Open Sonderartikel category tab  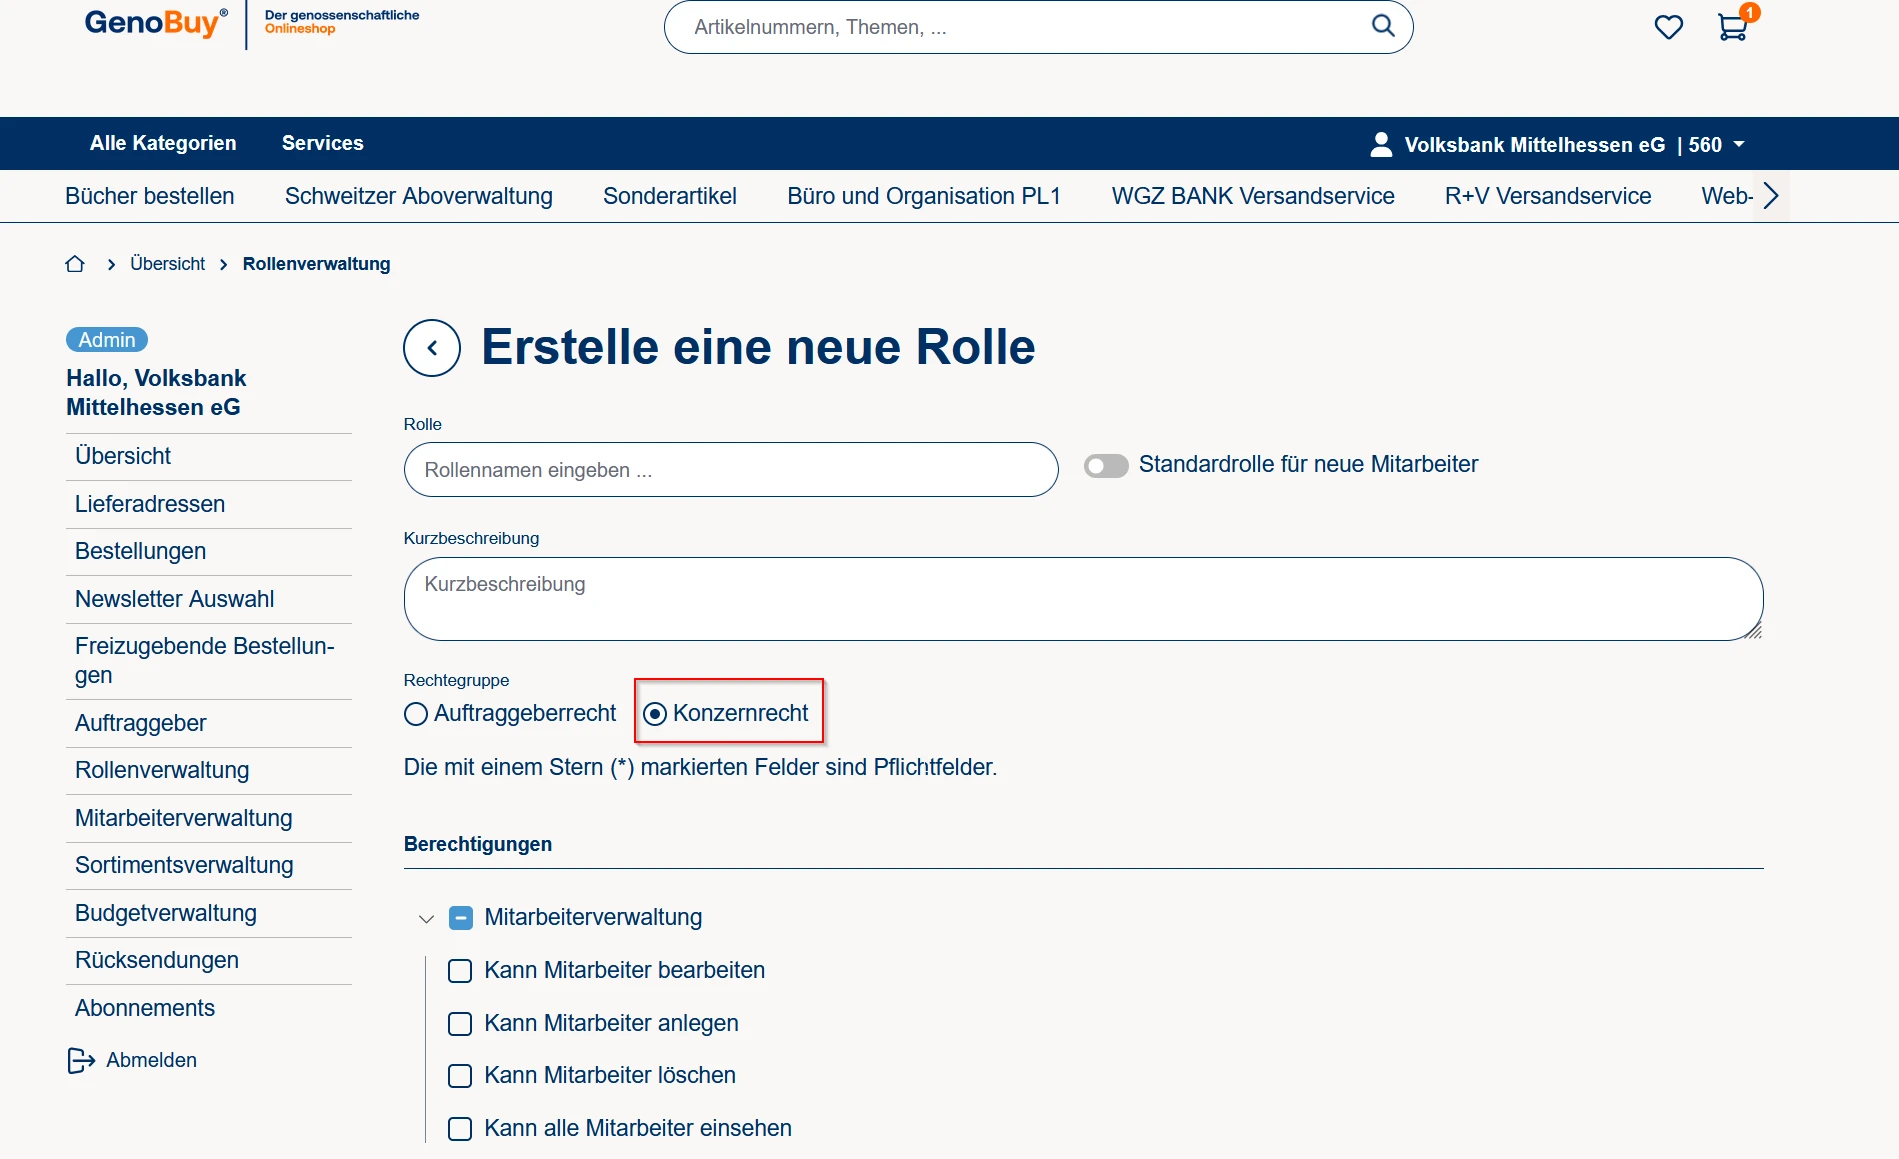pyautogui.click(x=669, y=196)
